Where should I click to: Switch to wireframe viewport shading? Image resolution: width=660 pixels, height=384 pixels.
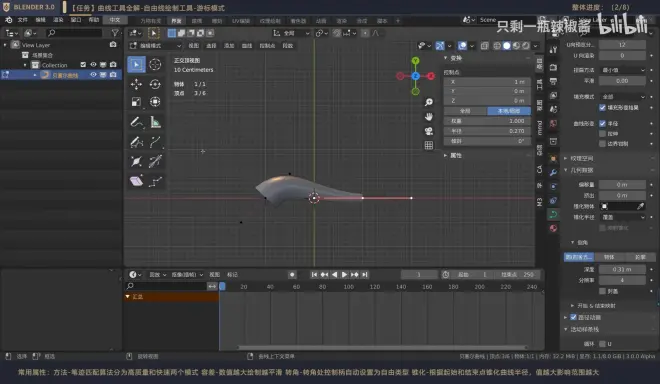tap(497, 45)
